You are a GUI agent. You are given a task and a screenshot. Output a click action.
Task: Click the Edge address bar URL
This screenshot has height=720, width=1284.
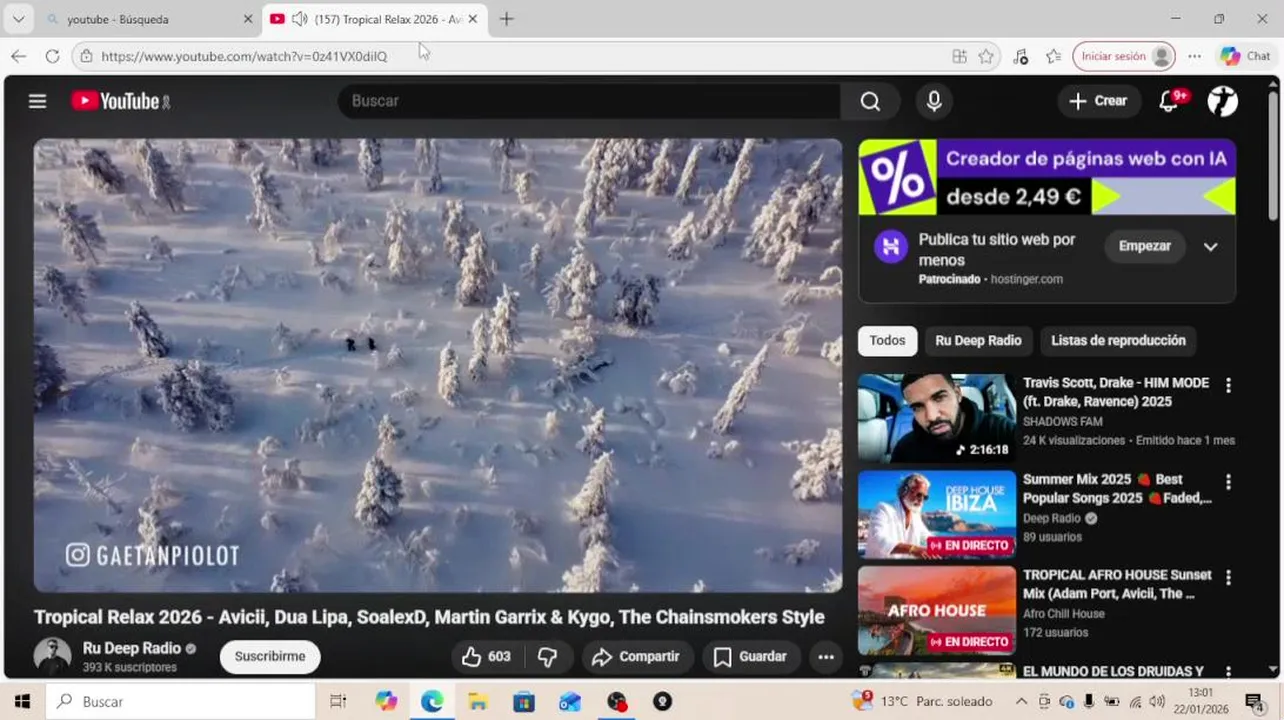point(244,56)
